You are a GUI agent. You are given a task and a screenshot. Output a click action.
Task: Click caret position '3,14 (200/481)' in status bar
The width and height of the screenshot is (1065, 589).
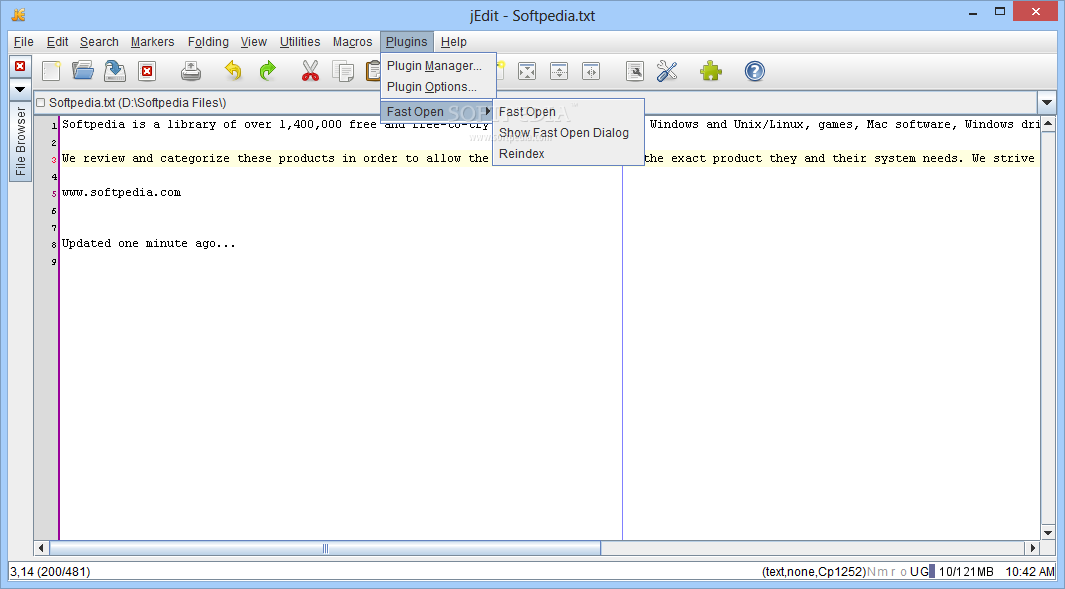click(50, 572)
